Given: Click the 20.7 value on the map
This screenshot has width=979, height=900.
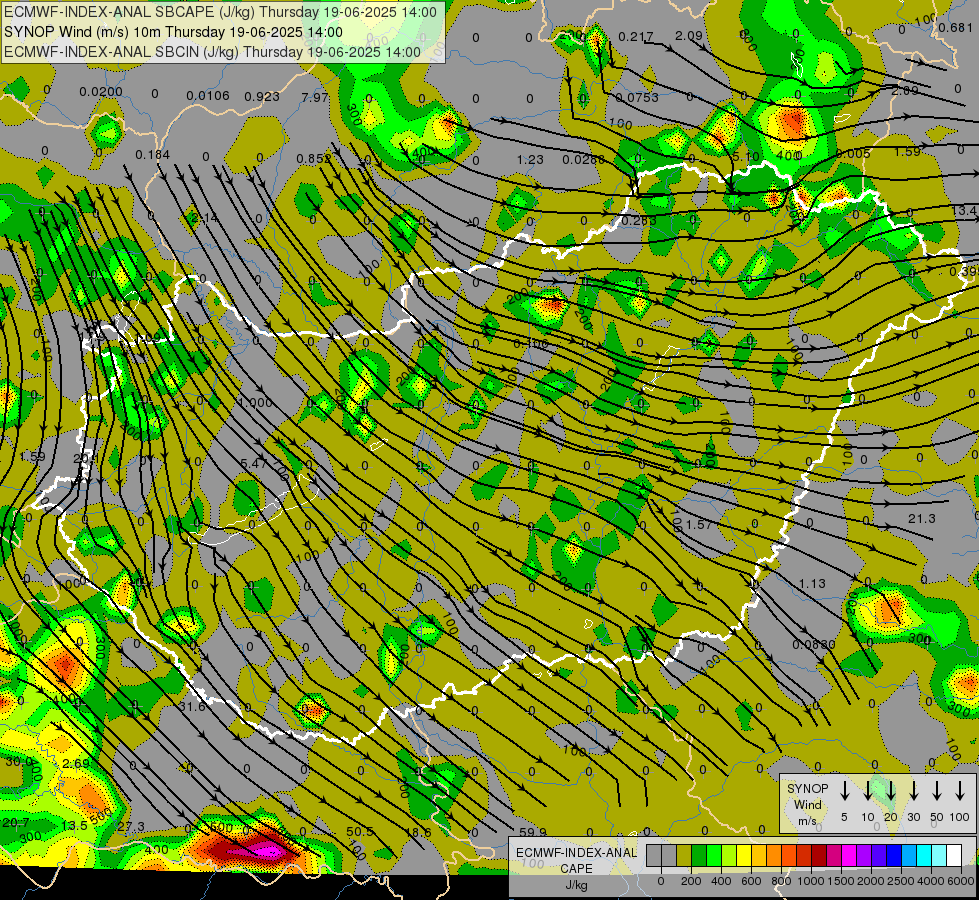Looking at the screenshot, I should pyautogui.click(x=15, y=823).
